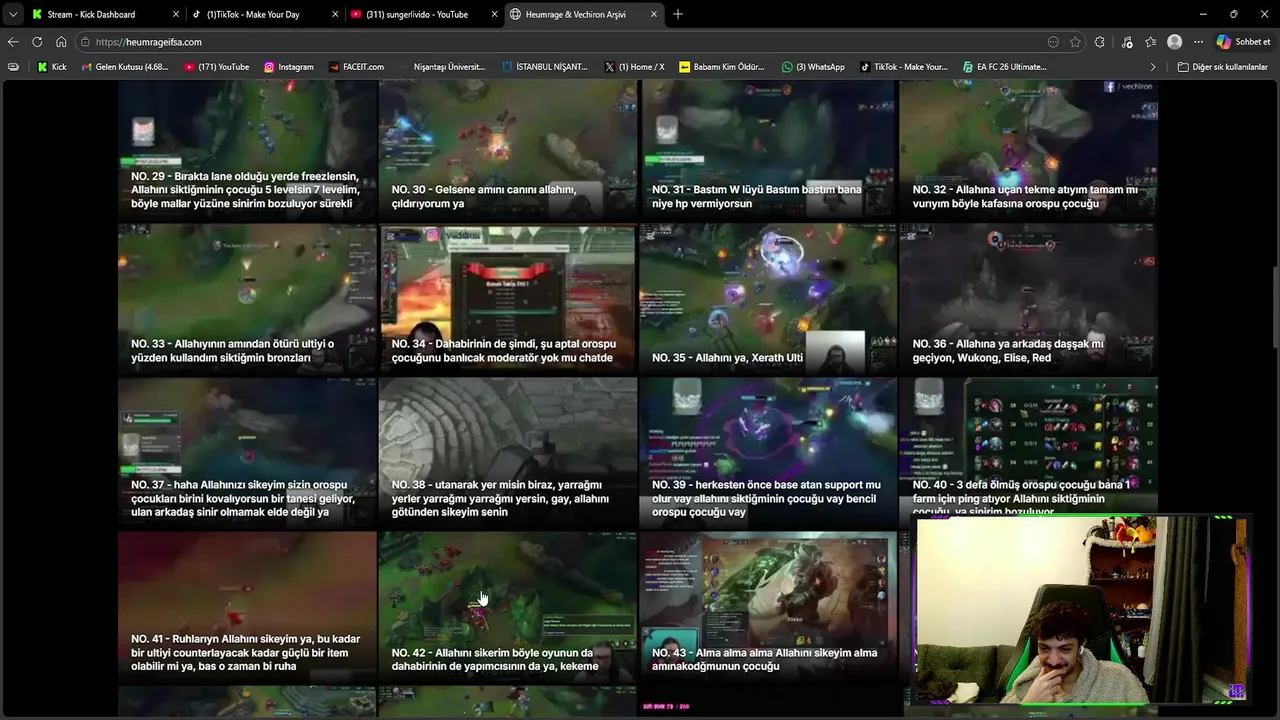Close the Heumrage & Vechiron Arşivi tab

pos(654,14)
